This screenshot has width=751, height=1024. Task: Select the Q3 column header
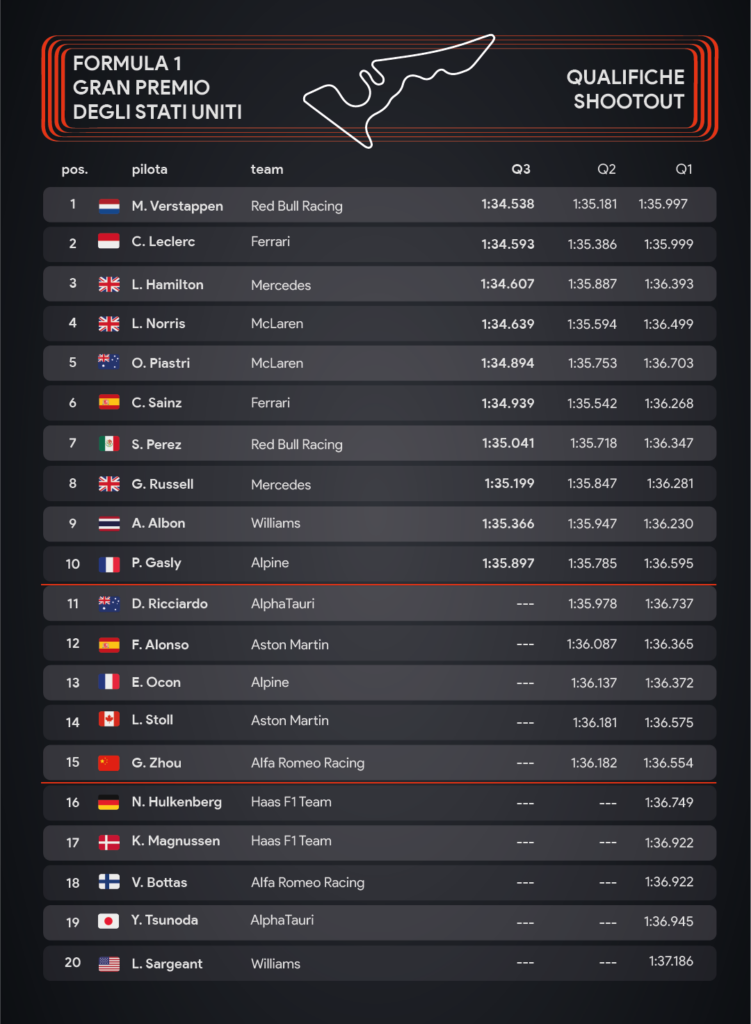[x=520, y=169]
